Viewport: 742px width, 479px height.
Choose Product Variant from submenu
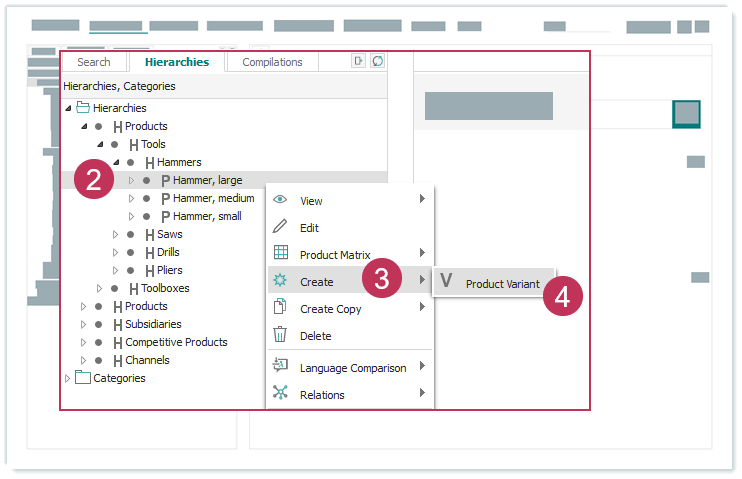(x=502, y=284)
